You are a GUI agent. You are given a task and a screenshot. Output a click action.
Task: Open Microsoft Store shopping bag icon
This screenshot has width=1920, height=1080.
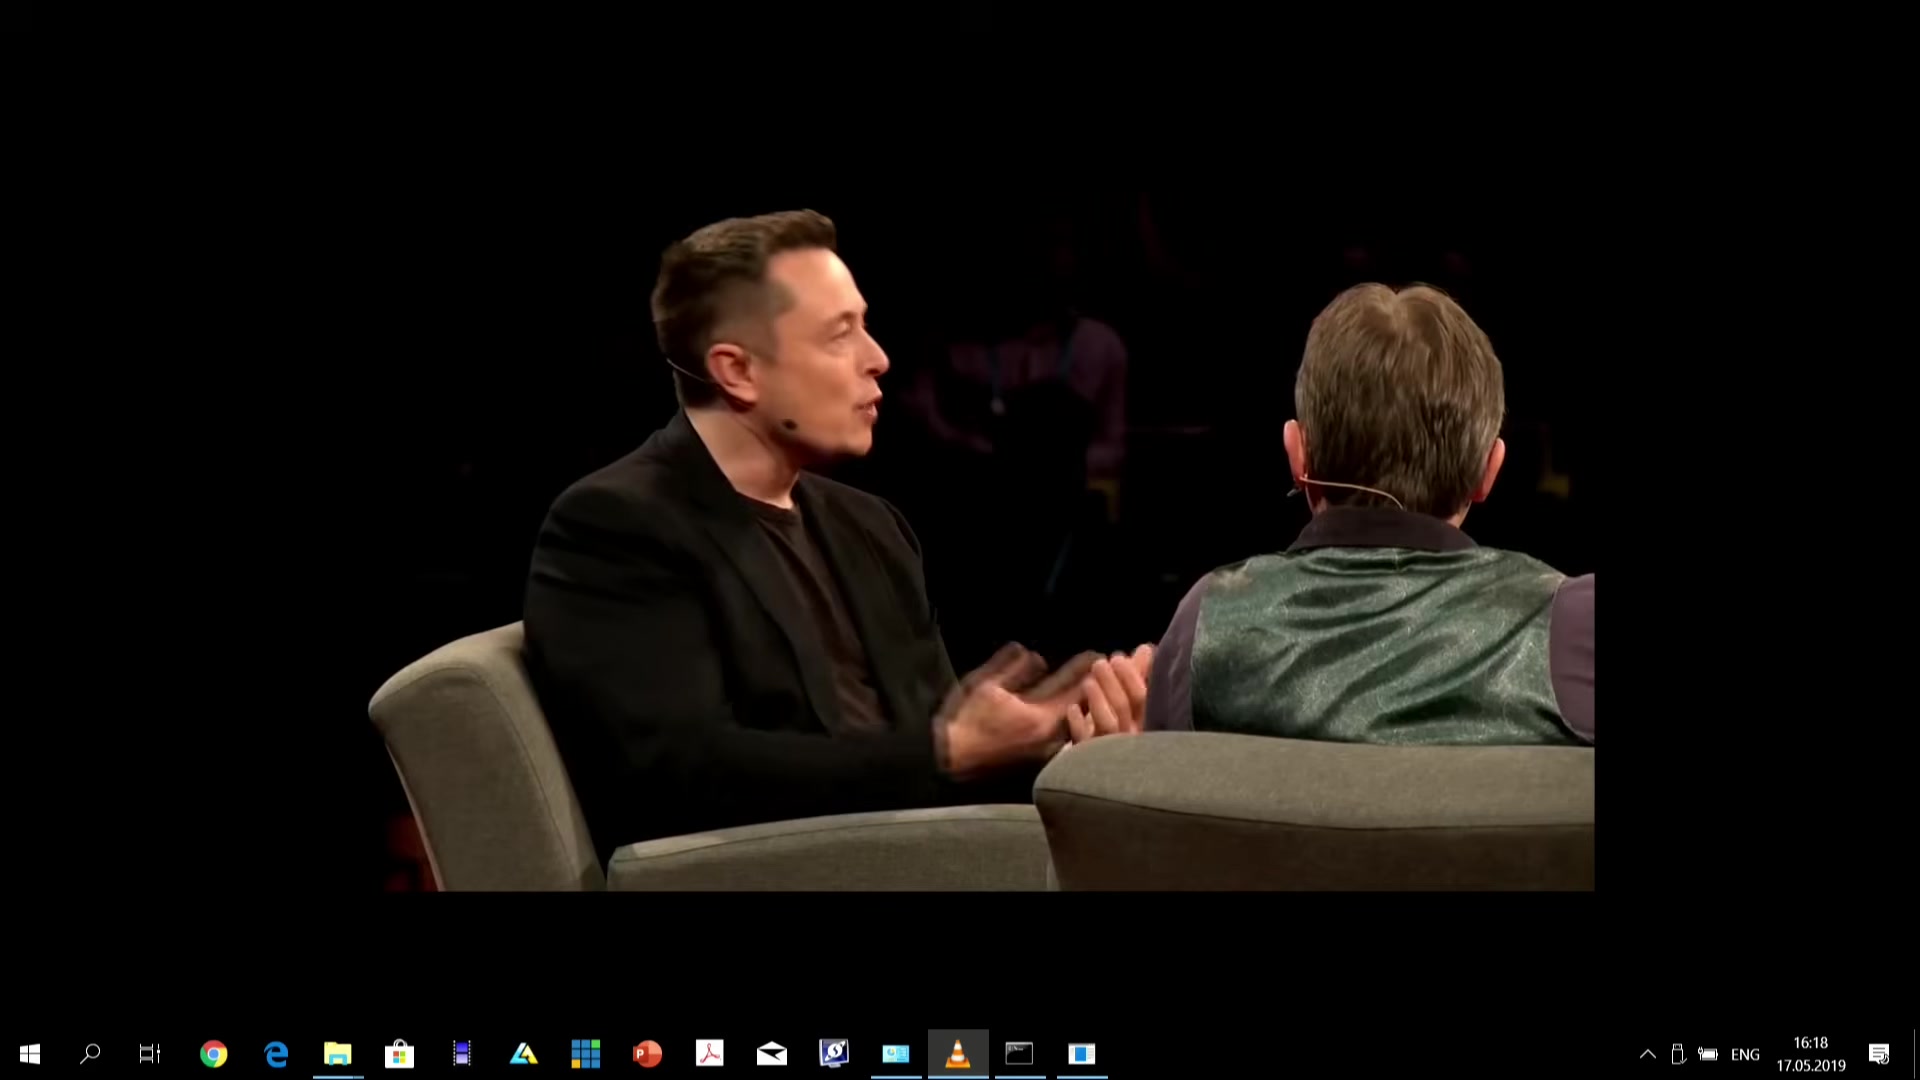[x=400, y=1054]
